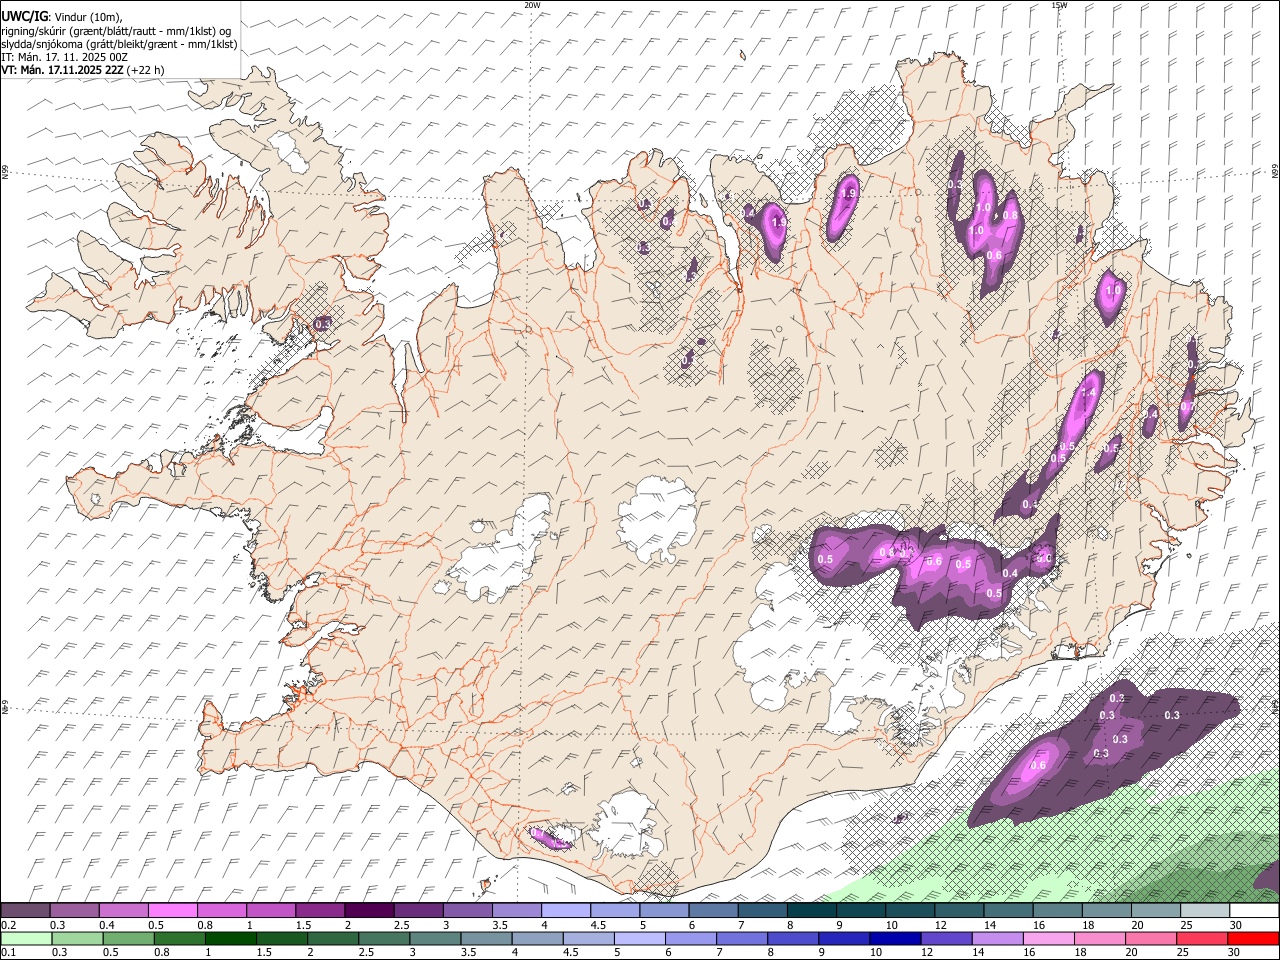
Task: Click the '20W' longitude label
Action: tap(532, 5)
